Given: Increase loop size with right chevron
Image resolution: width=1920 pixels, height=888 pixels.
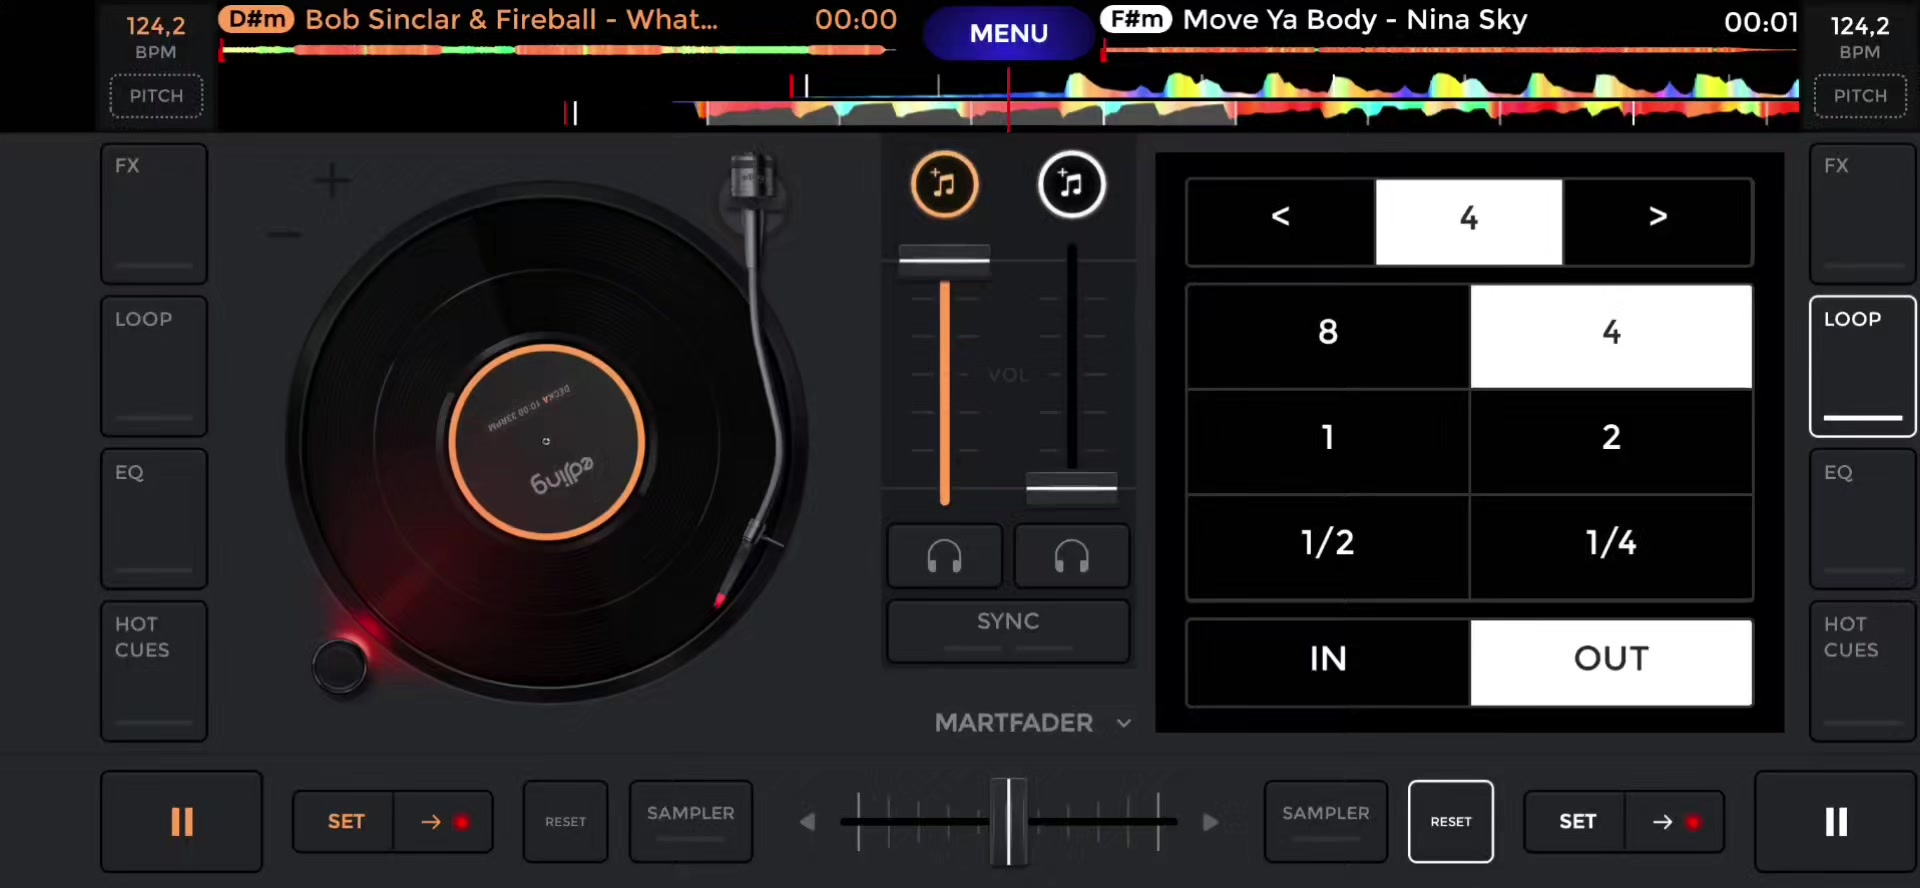Looking at the screenshot, I should click(x=1657, y=222).
